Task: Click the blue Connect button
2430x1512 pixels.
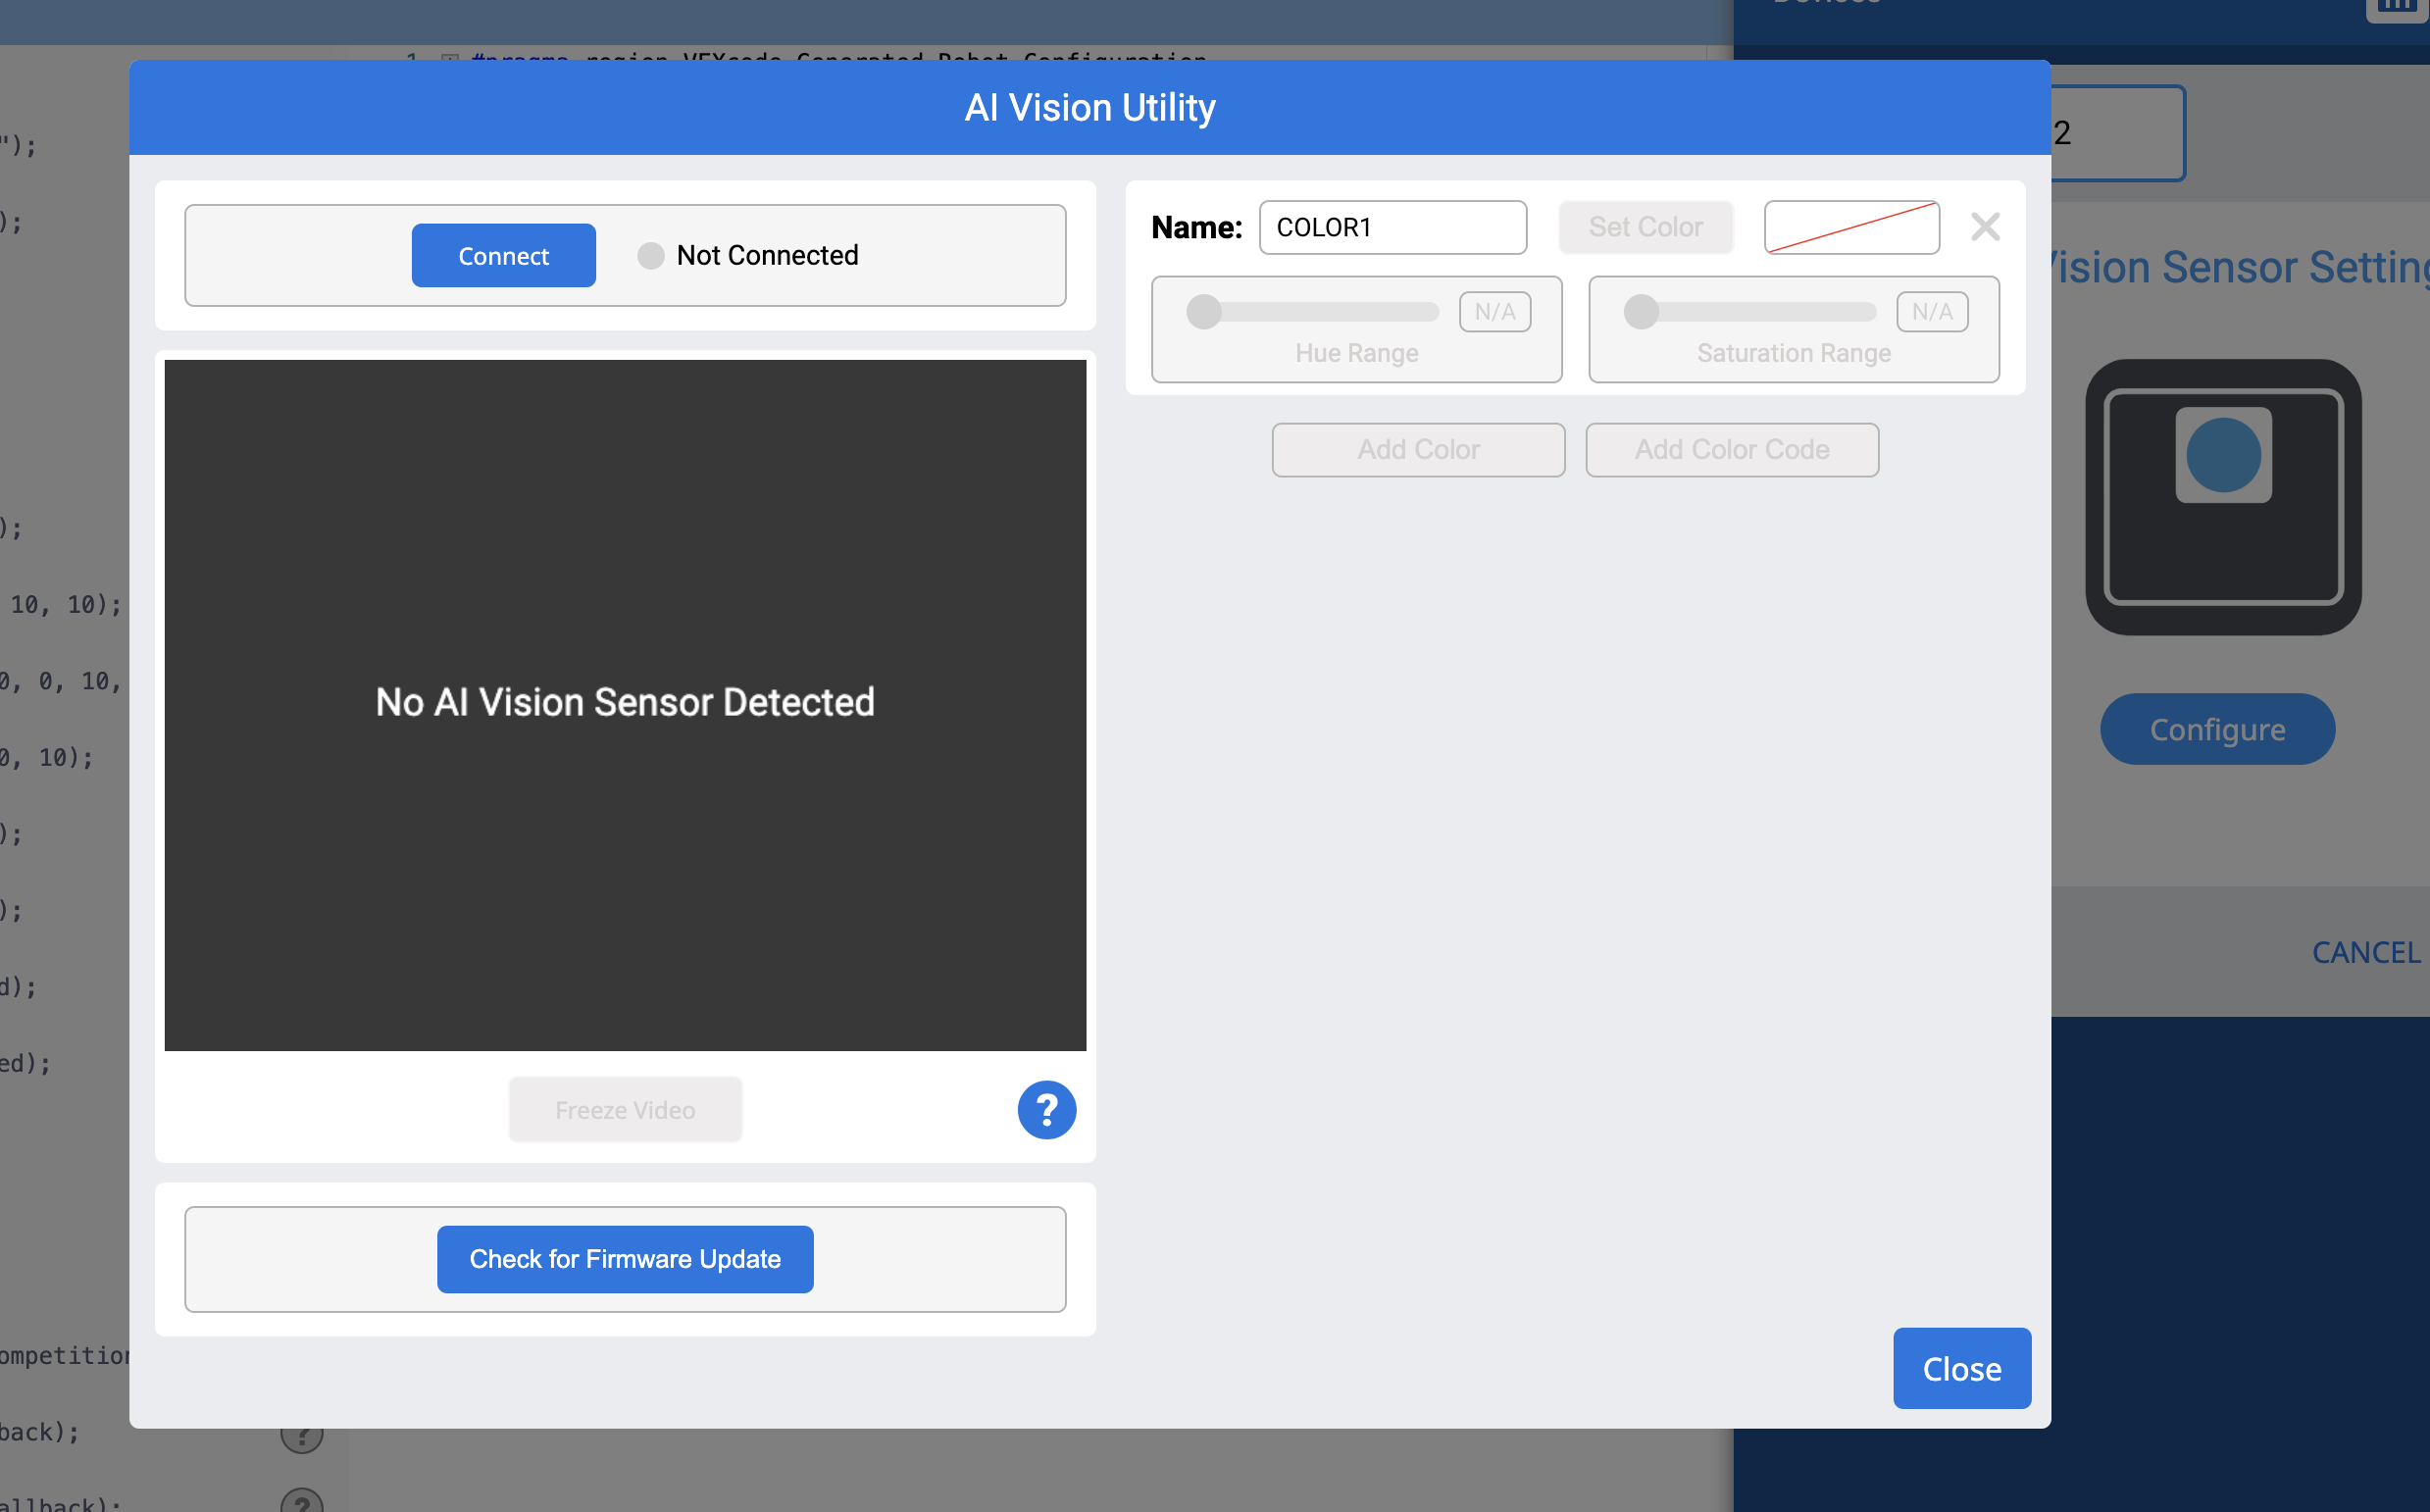Action: point(503,255)
